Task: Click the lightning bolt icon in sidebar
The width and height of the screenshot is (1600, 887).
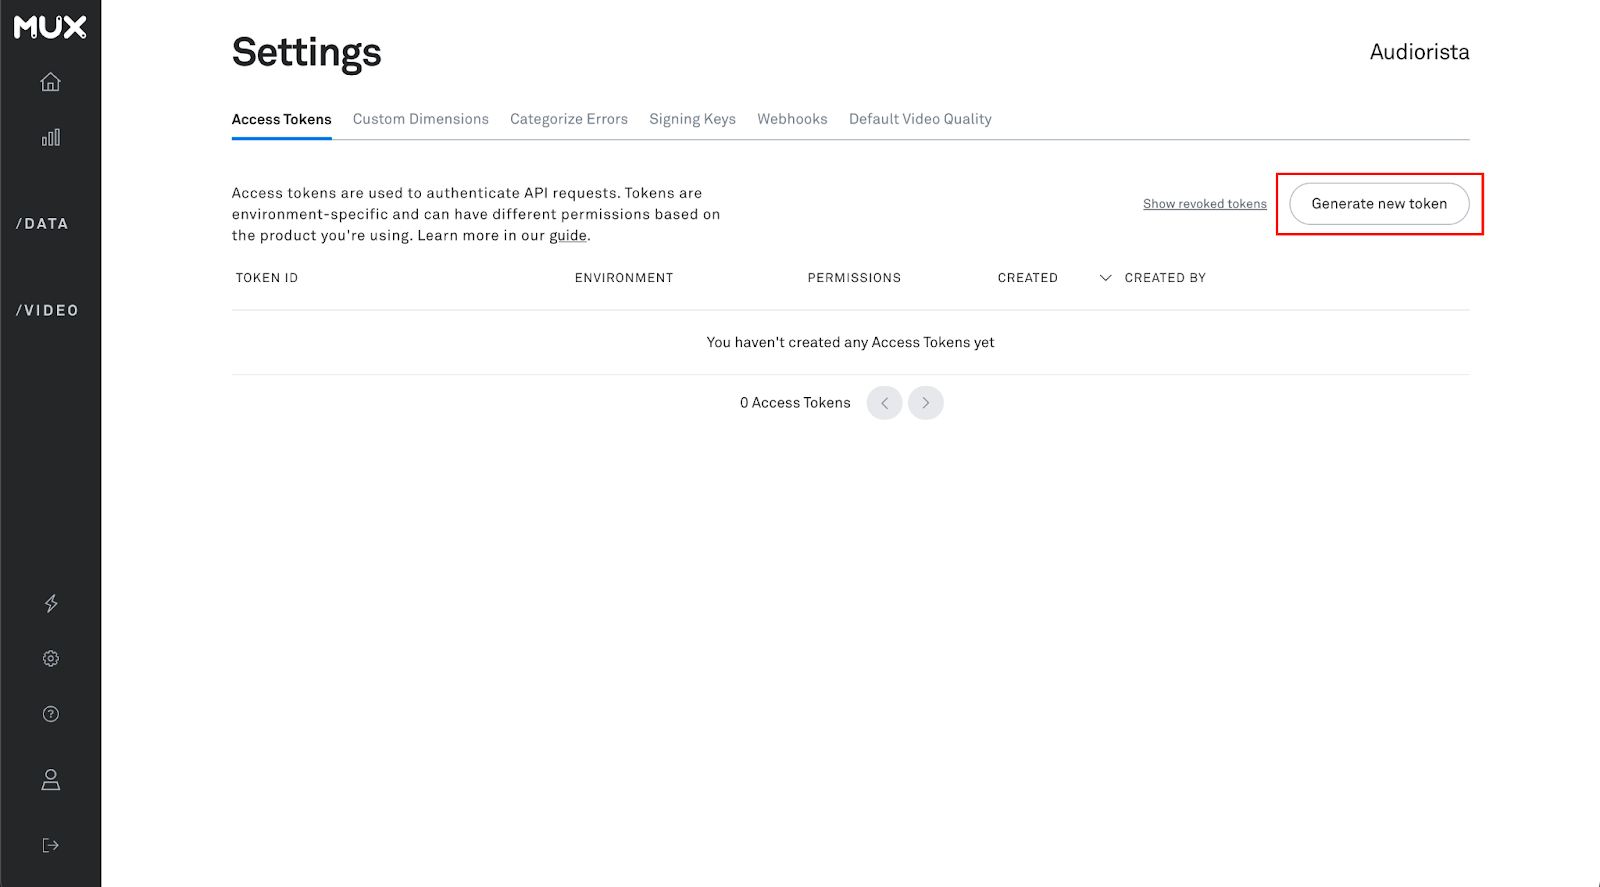Action: [50, 603]
